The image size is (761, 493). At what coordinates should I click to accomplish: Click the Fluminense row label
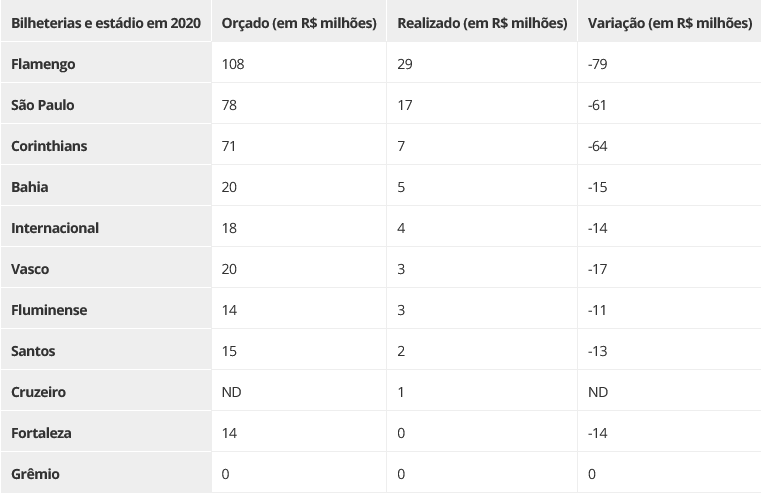point(49,310)
